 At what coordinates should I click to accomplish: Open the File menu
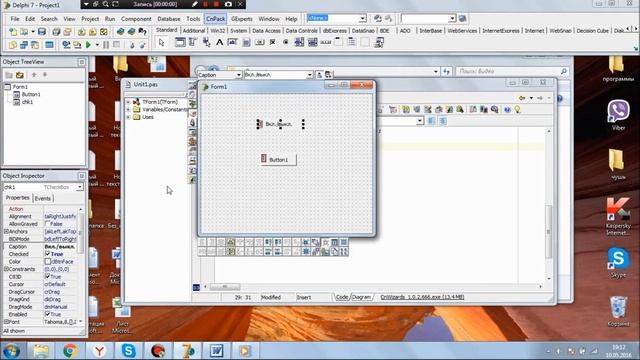pos(15,19)
